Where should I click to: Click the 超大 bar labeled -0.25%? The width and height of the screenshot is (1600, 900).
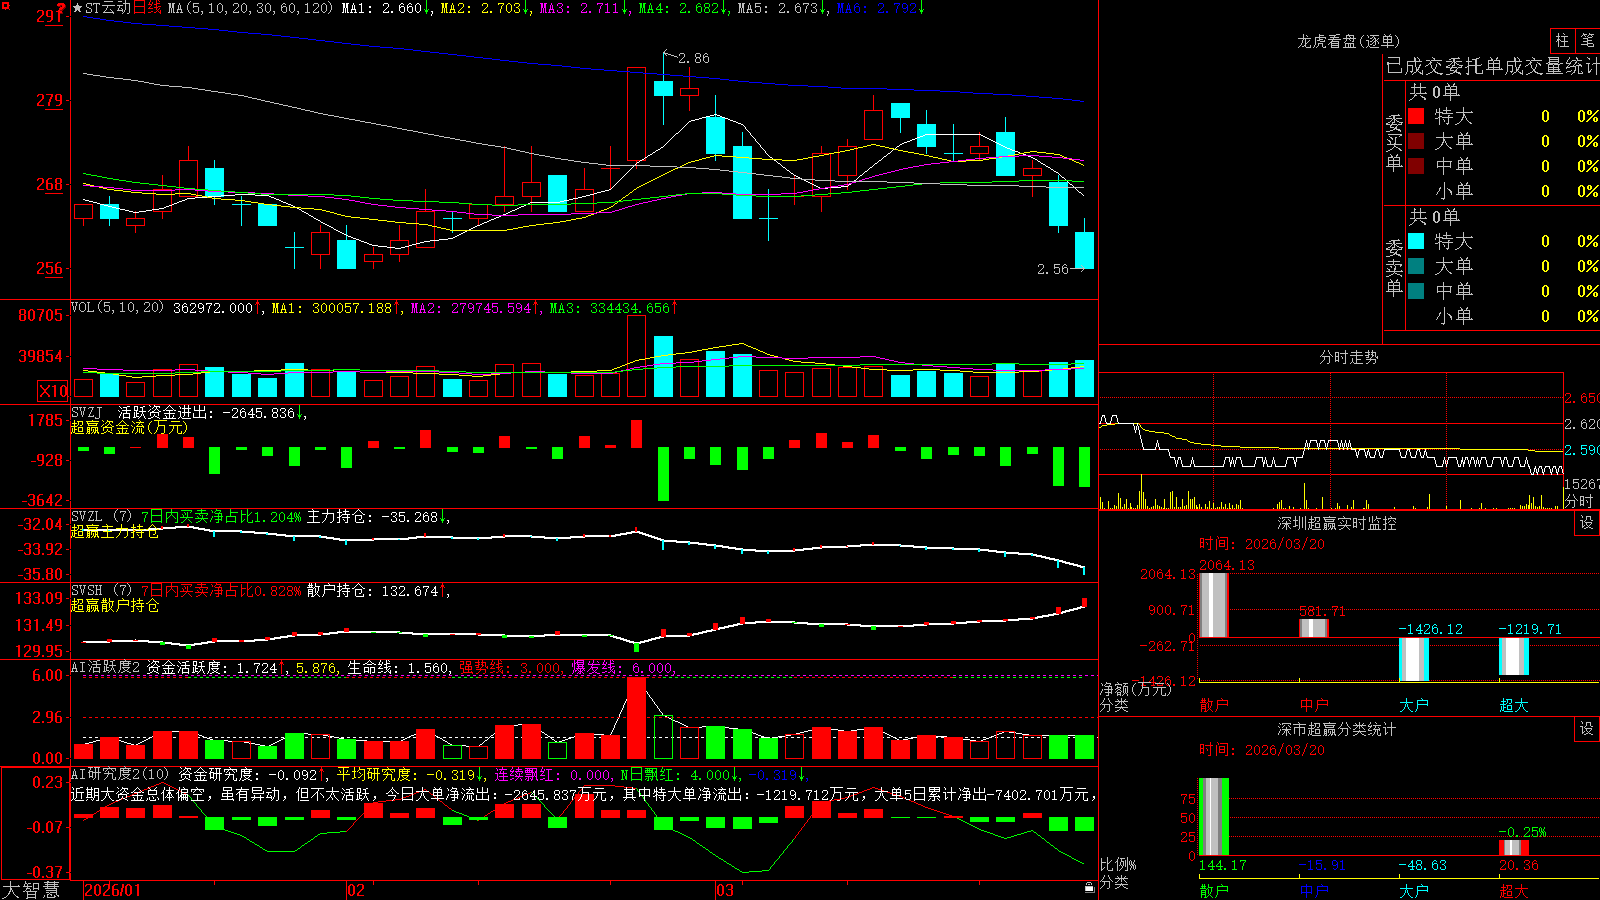coord(1514,848)
